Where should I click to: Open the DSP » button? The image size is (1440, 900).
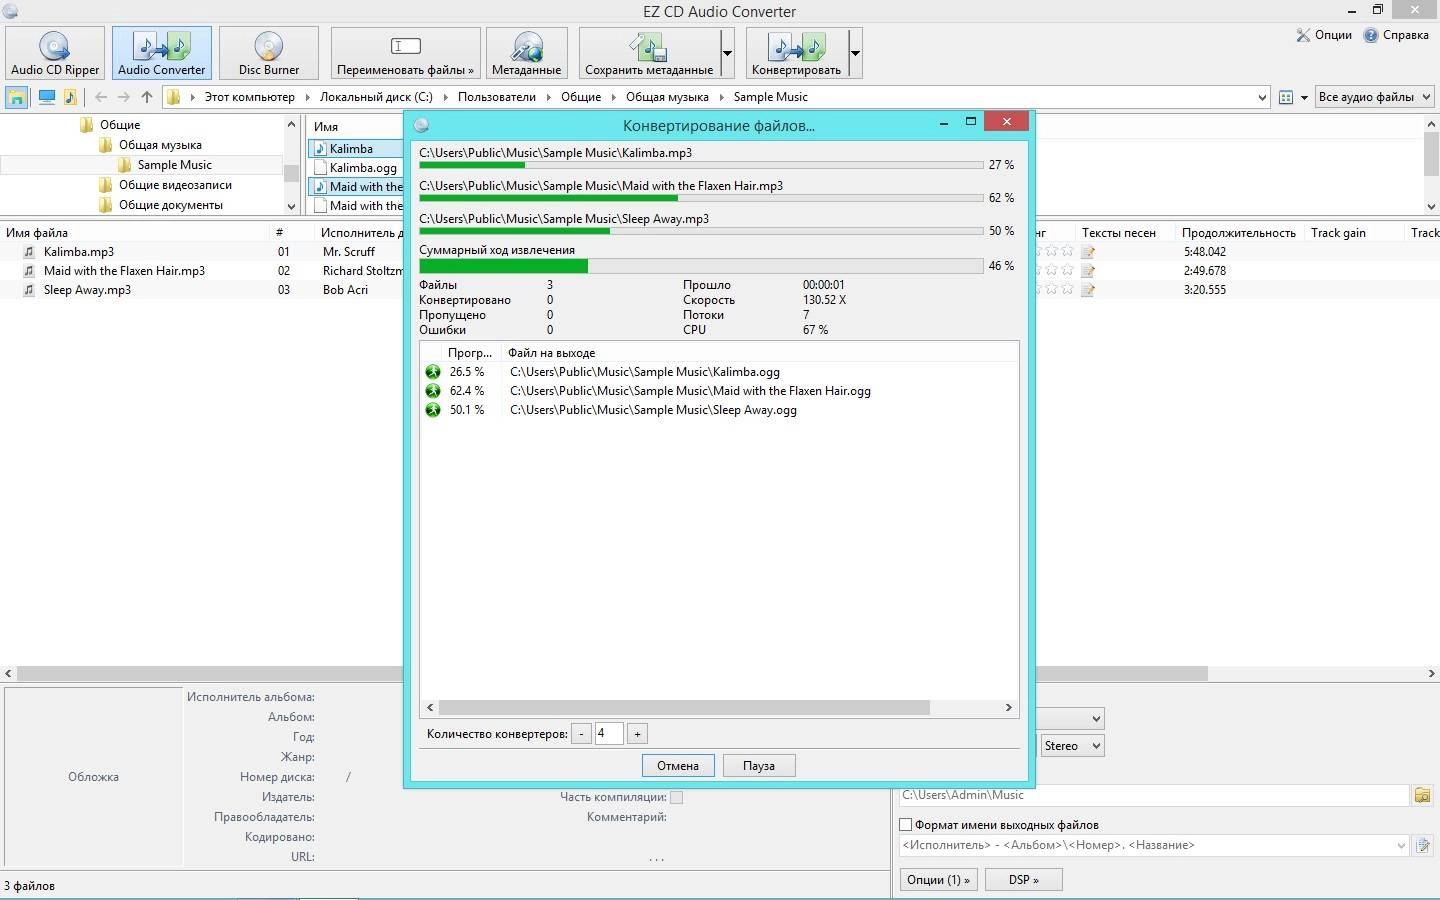click(x=1023, y=880)
